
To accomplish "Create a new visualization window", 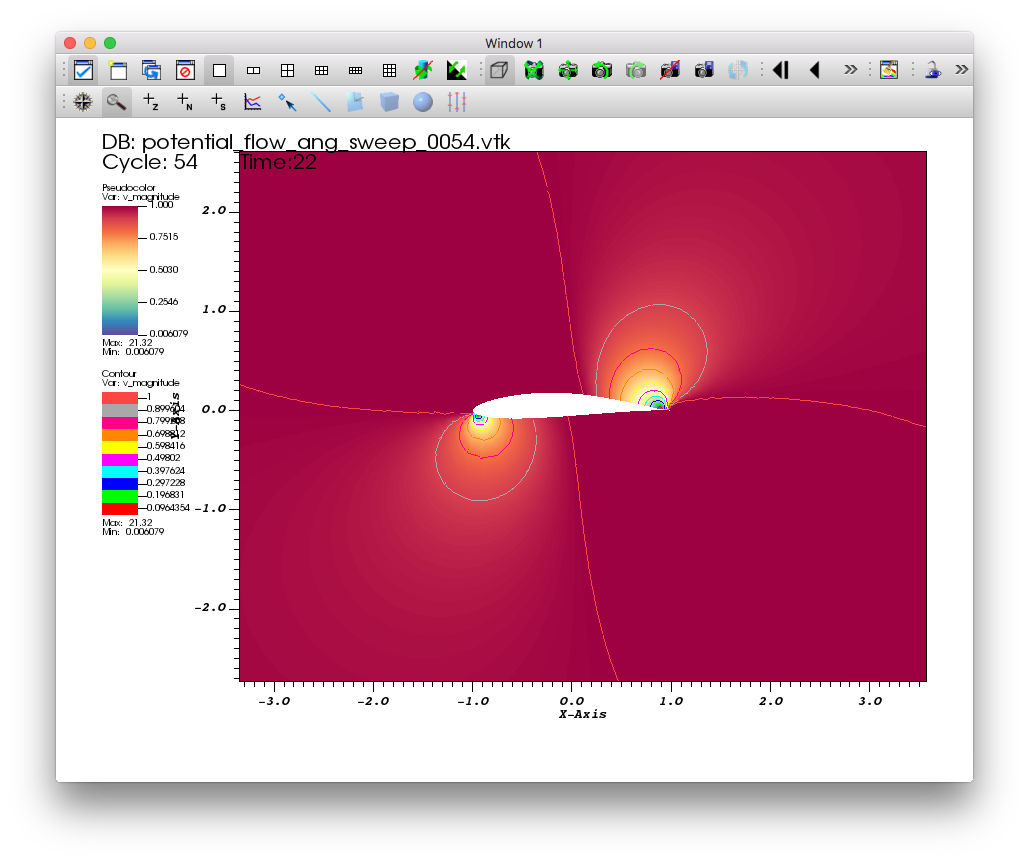I will click(x=118, y=70).
